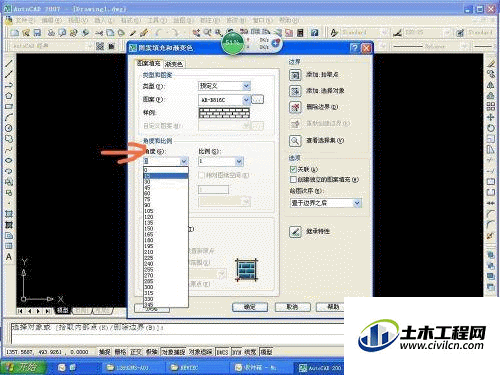Open the Help (帮助) menu
Screen dimensions: 500x375
(289, 21)
